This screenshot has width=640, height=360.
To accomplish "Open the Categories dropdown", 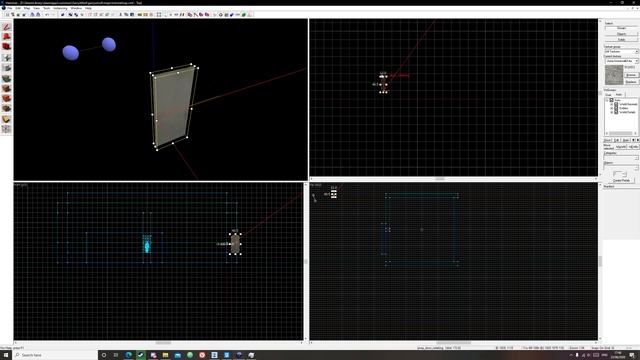I will pos(621,158).
